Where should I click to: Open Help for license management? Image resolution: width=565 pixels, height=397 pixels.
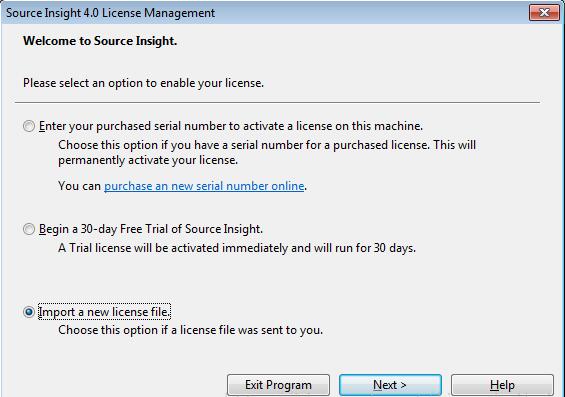point(502,385)
